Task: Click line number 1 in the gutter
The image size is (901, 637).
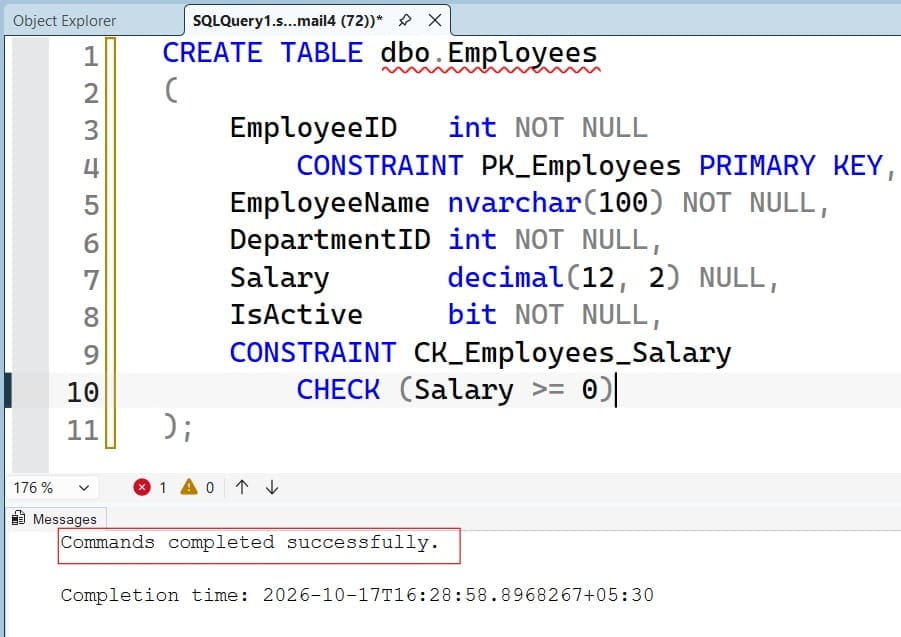Action: [91, 57]
